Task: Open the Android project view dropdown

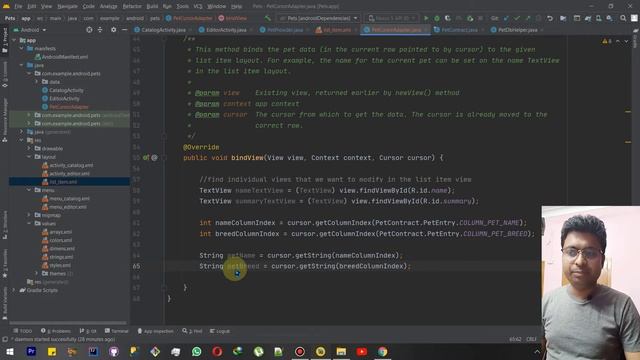Action: click(x=30, y=30)
